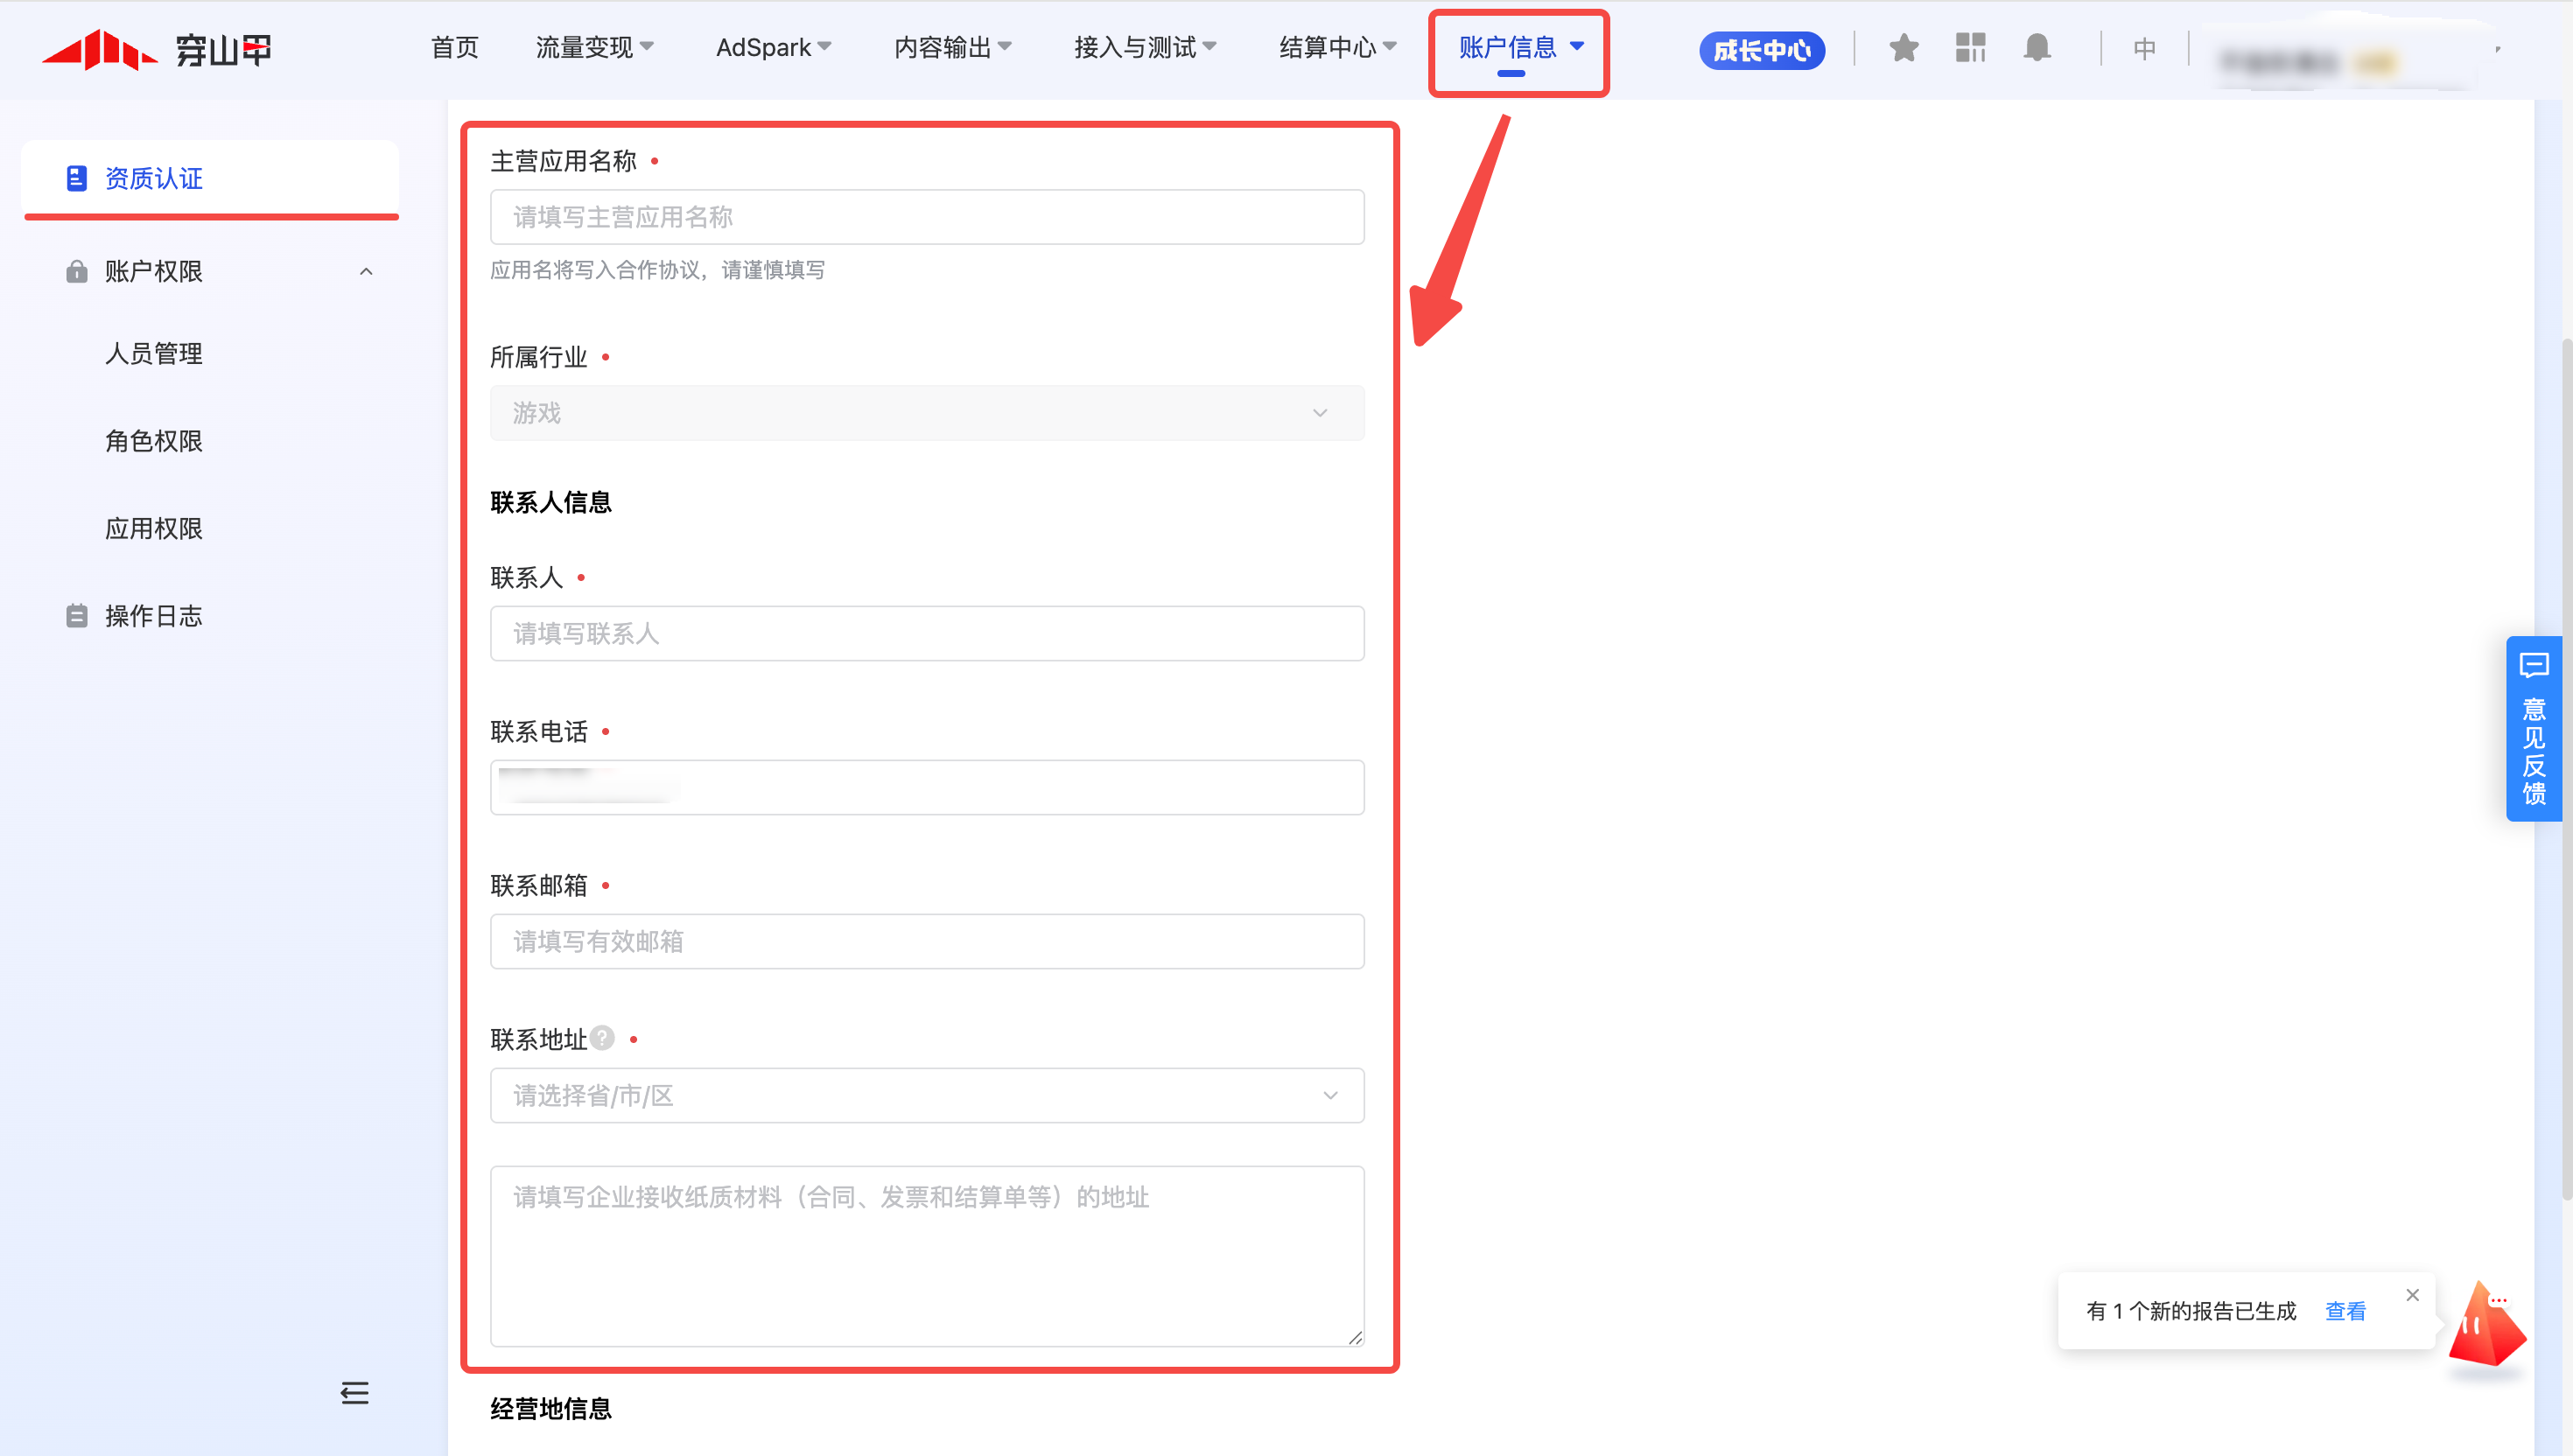Open the 所属行业 dropdown
2573x1456 pixels.
(926, 413)
